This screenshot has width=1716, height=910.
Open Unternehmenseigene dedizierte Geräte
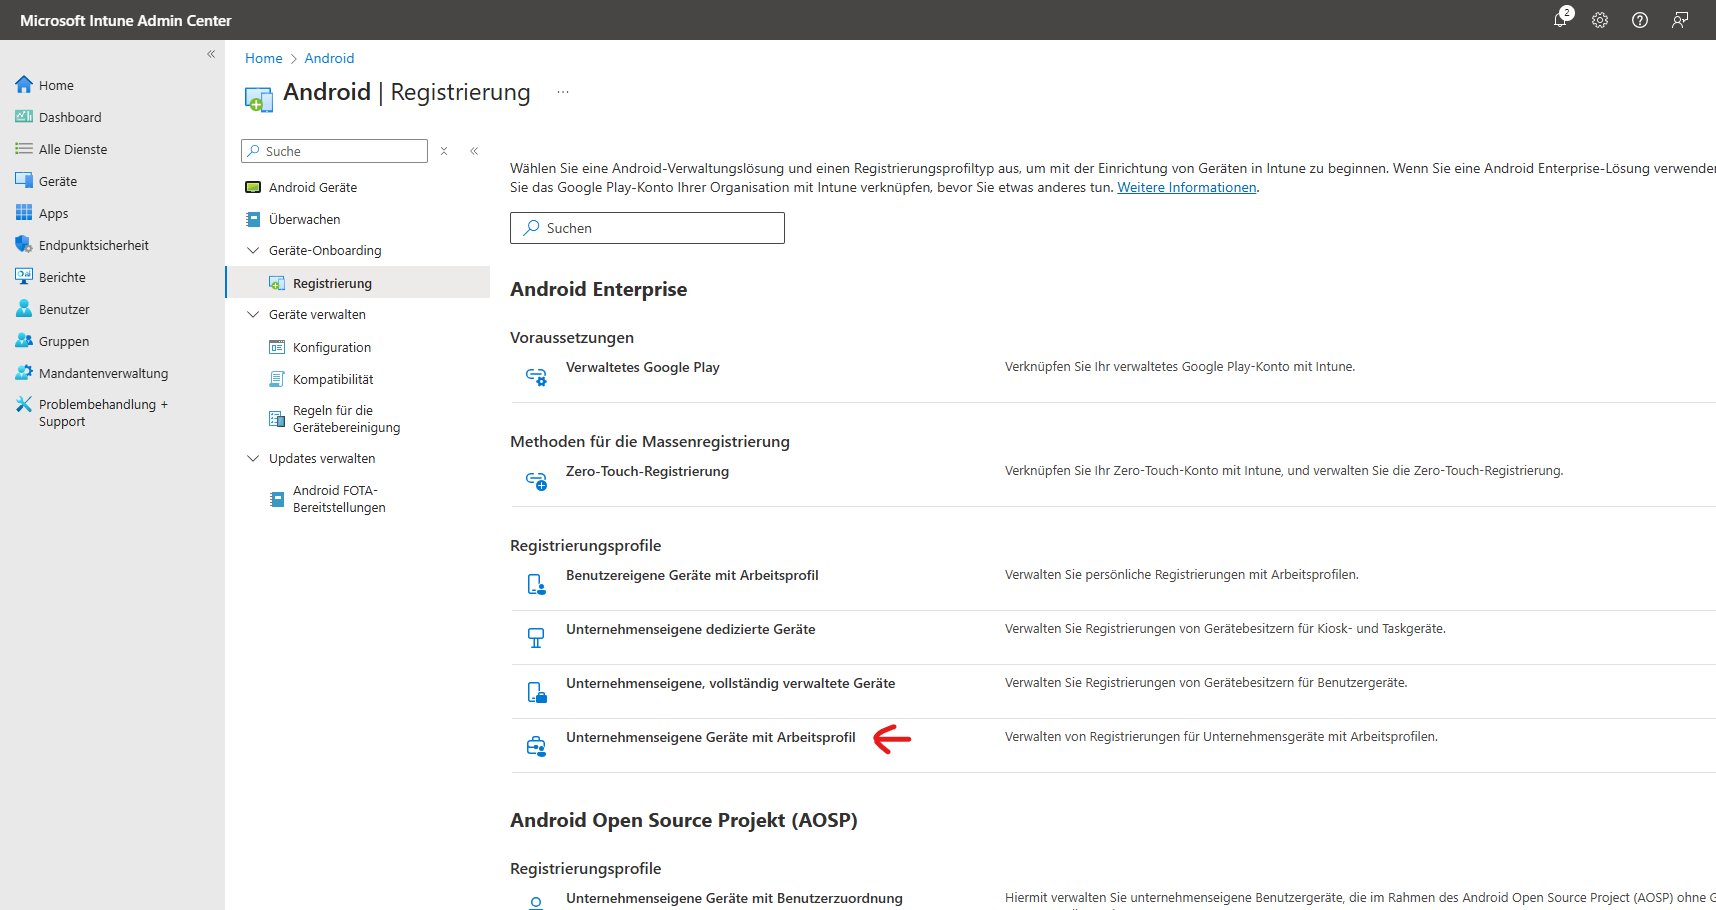[691, 629]
